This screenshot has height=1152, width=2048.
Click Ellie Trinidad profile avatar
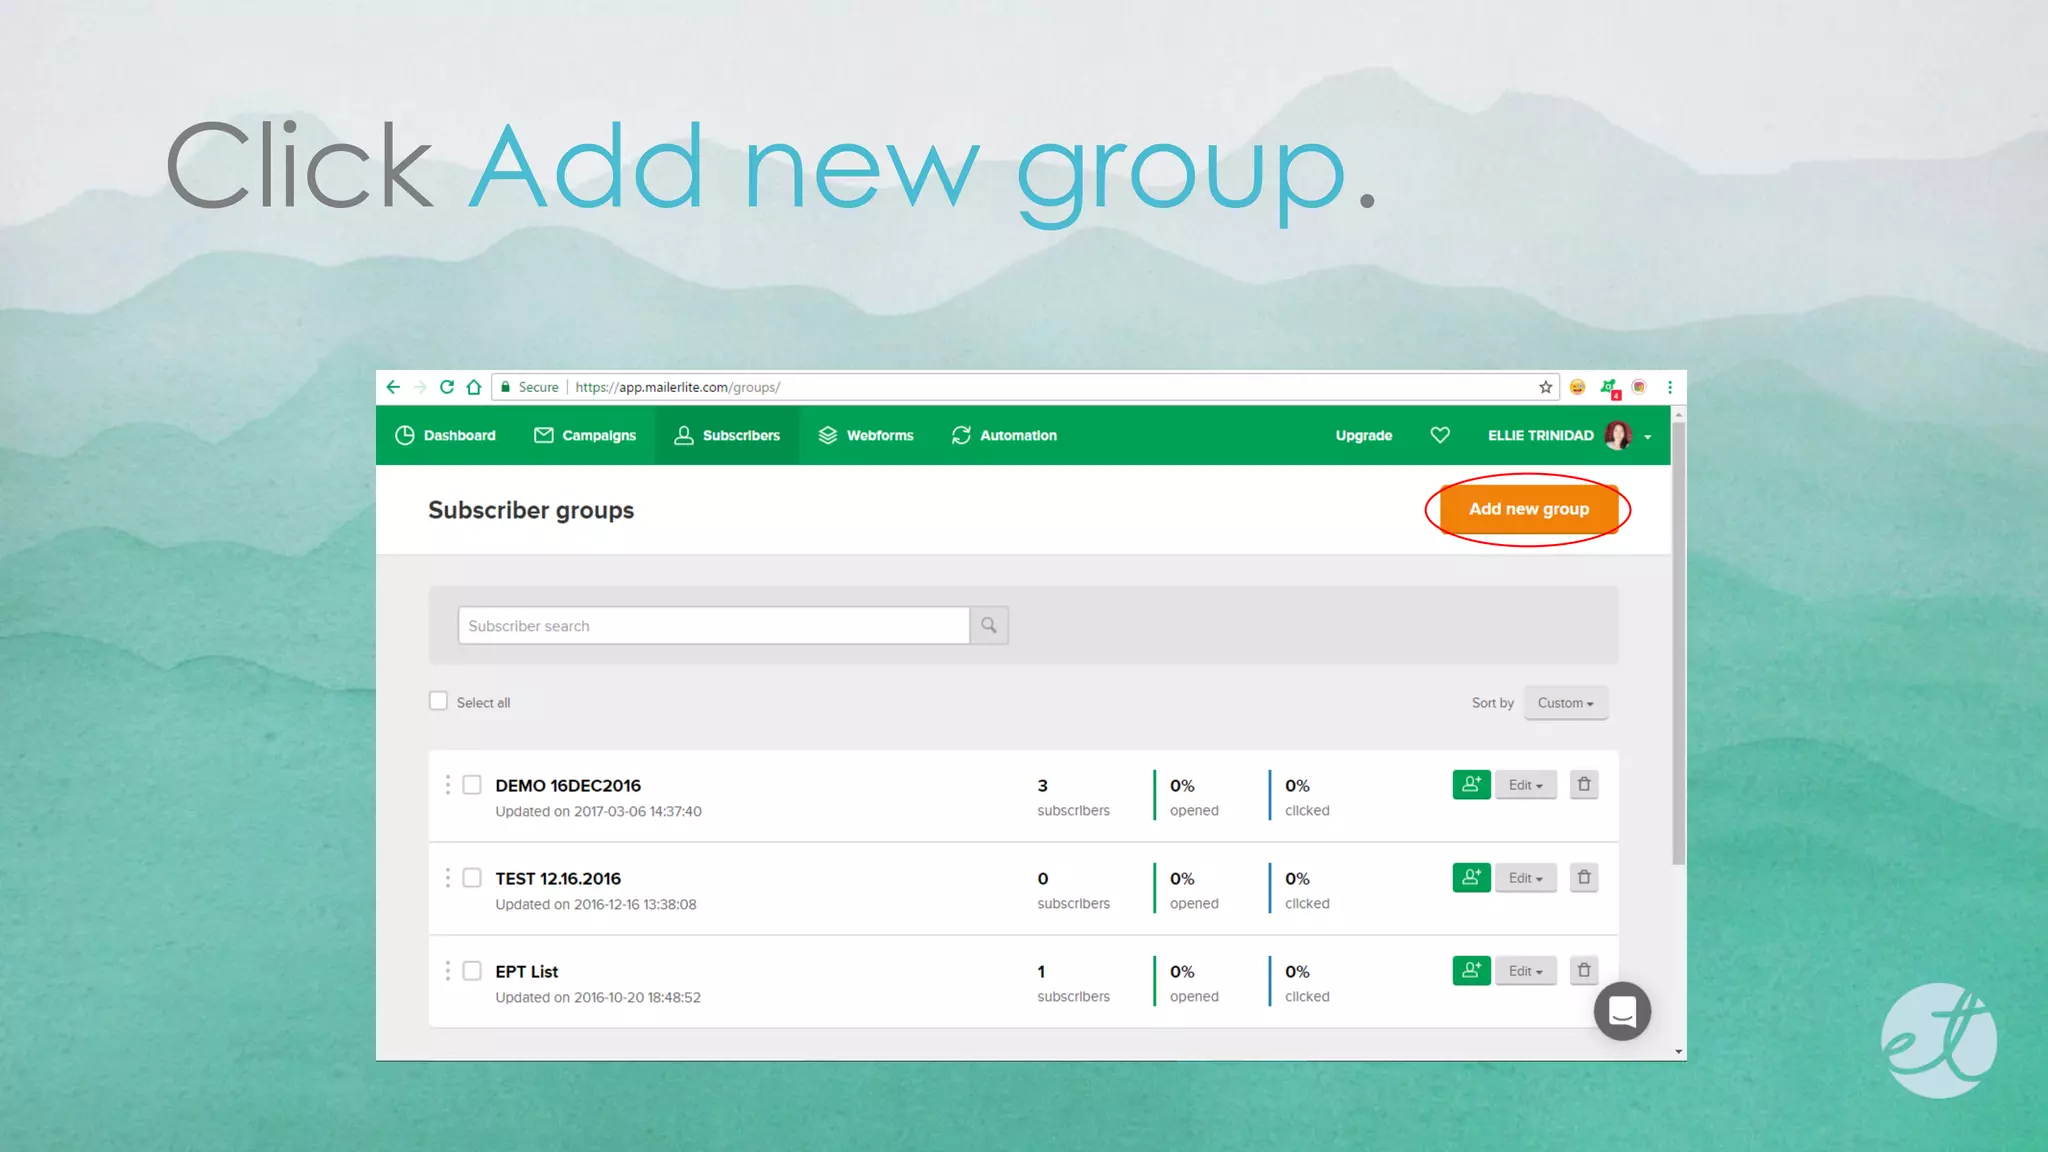(x=1618, y=435)
